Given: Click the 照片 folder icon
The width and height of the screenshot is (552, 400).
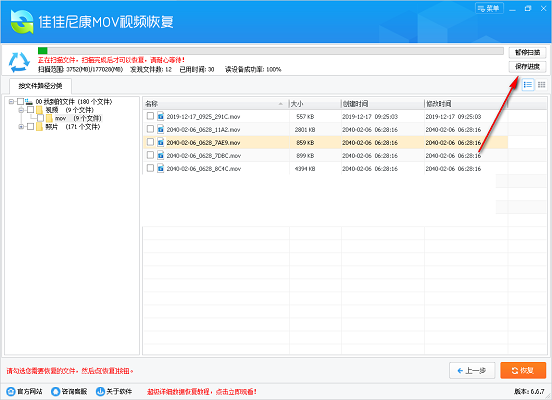Looking at the screenshot, I should [39, 126].
